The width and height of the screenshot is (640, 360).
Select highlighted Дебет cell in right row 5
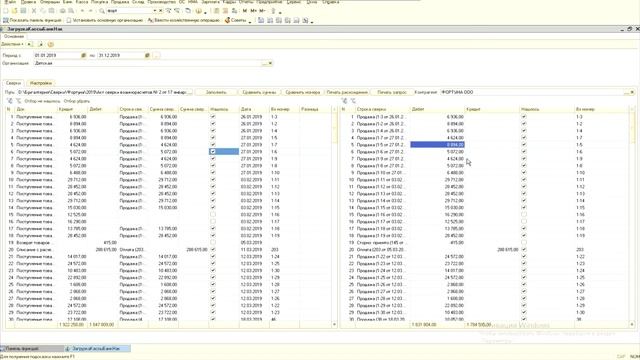click(438, 144)
